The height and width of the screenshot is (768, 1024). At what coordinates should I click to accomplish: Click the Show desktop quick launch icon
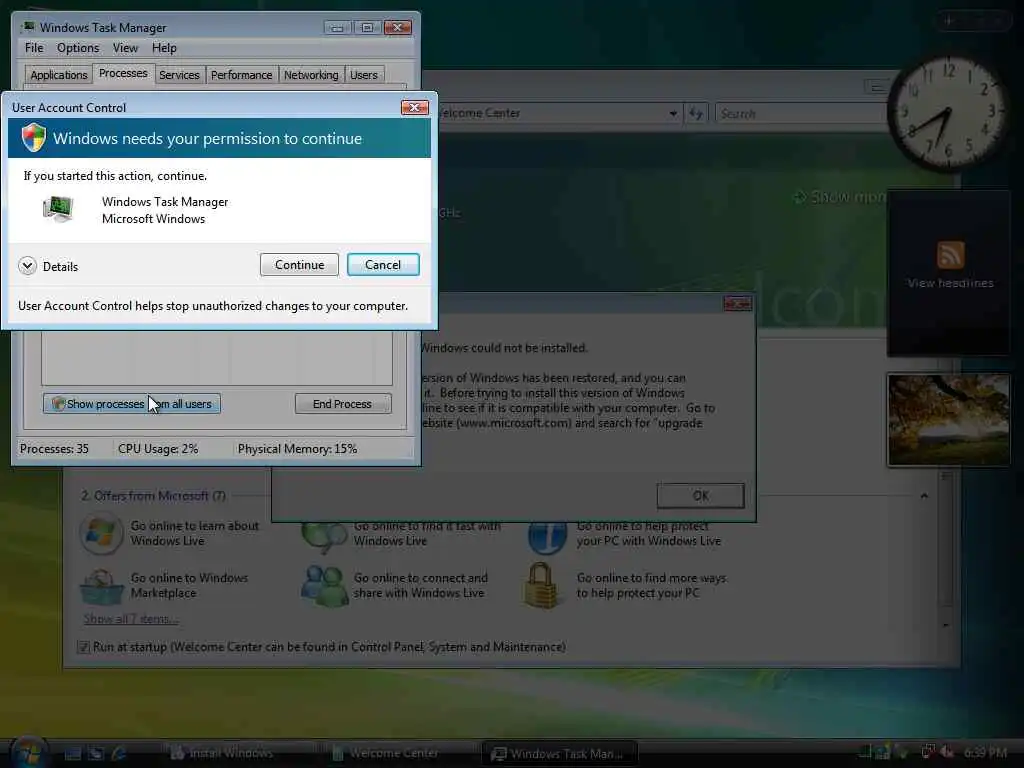[72, 754]
